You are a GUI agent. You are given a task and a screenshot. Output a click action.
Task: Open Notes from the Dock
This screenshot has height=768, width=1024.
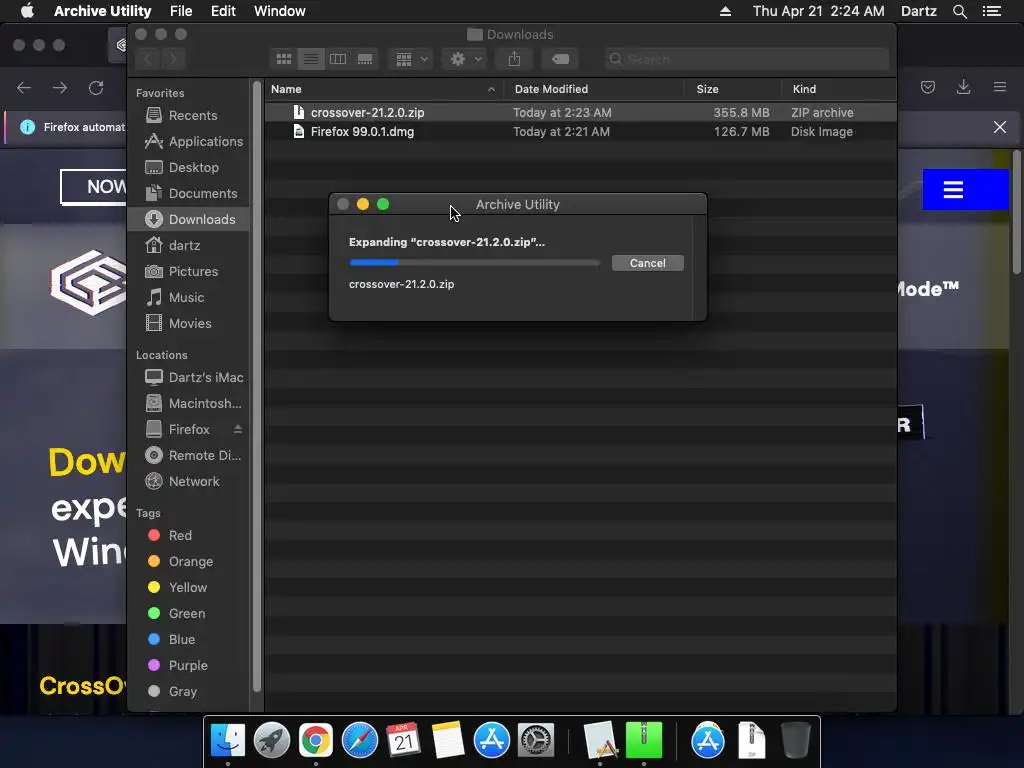447,740
